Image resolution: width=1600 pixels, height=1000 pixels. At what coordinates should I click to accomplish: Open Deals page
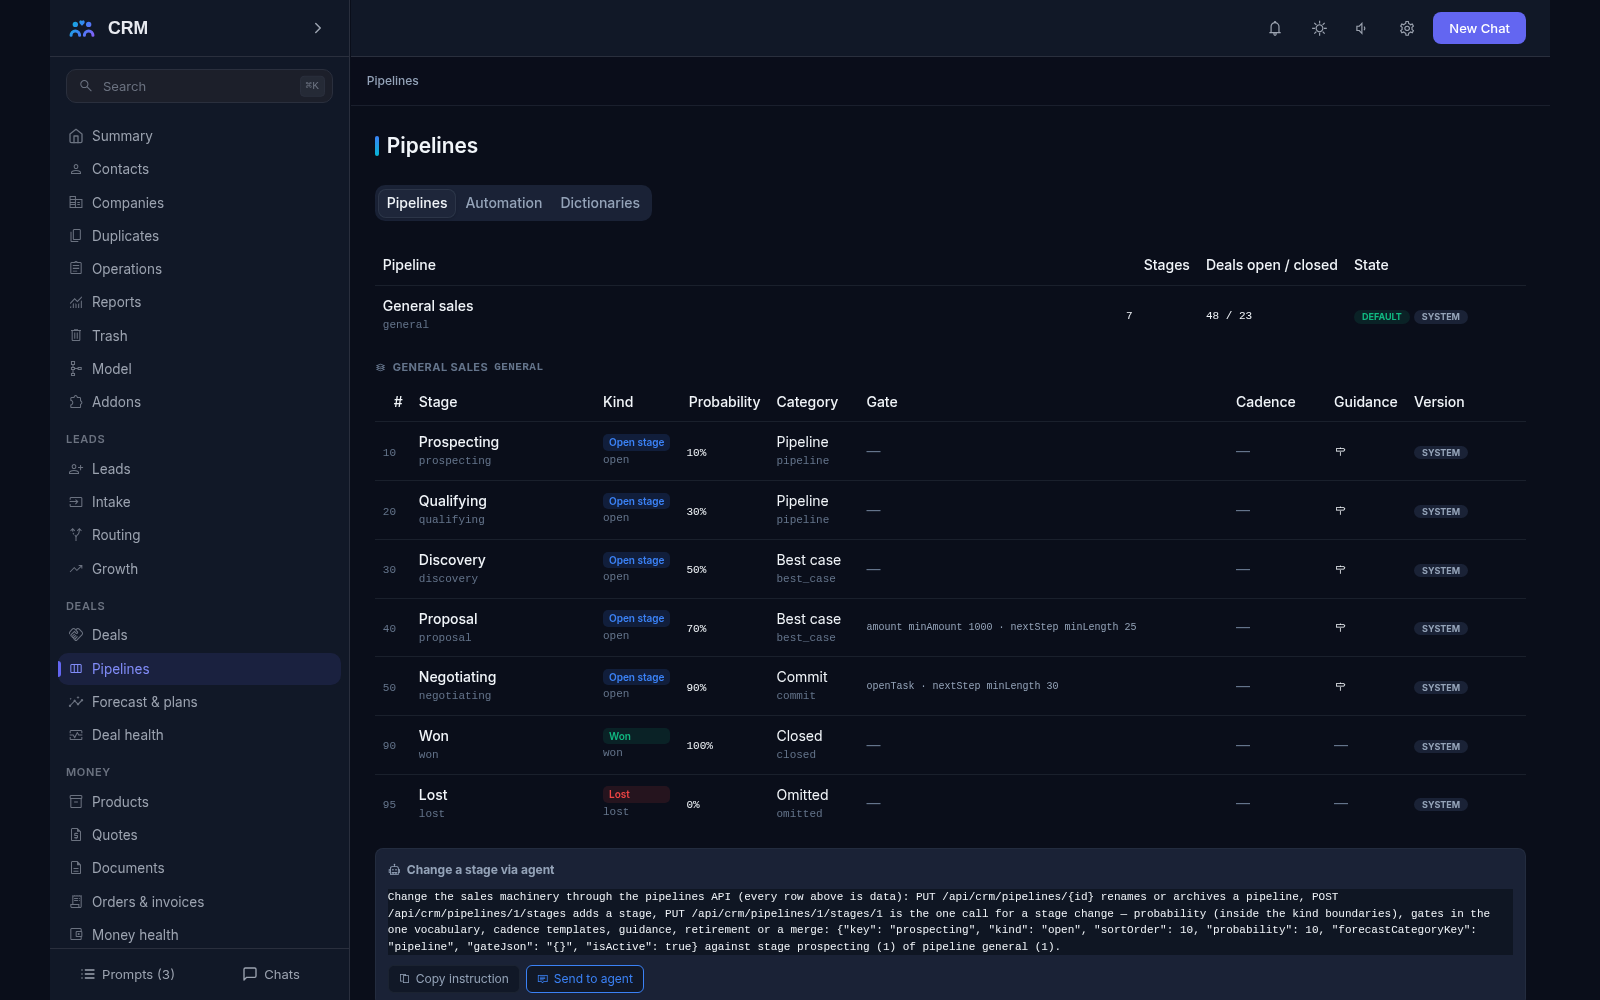[199, 635]
